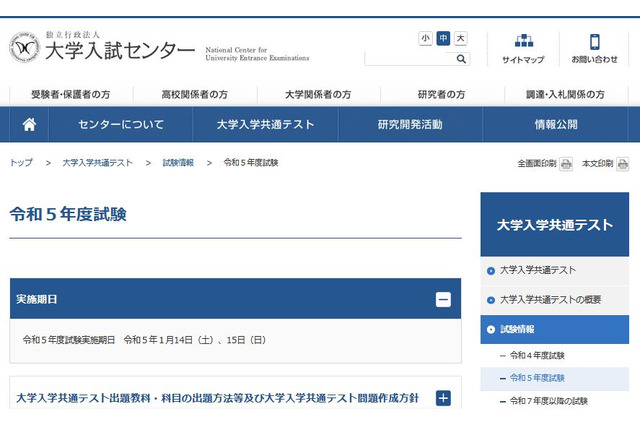This screenshot has width=640, height=426.
Task: Click the 本文印刷 printer icon
Action: pyautogui.click(x=622, y=164)
